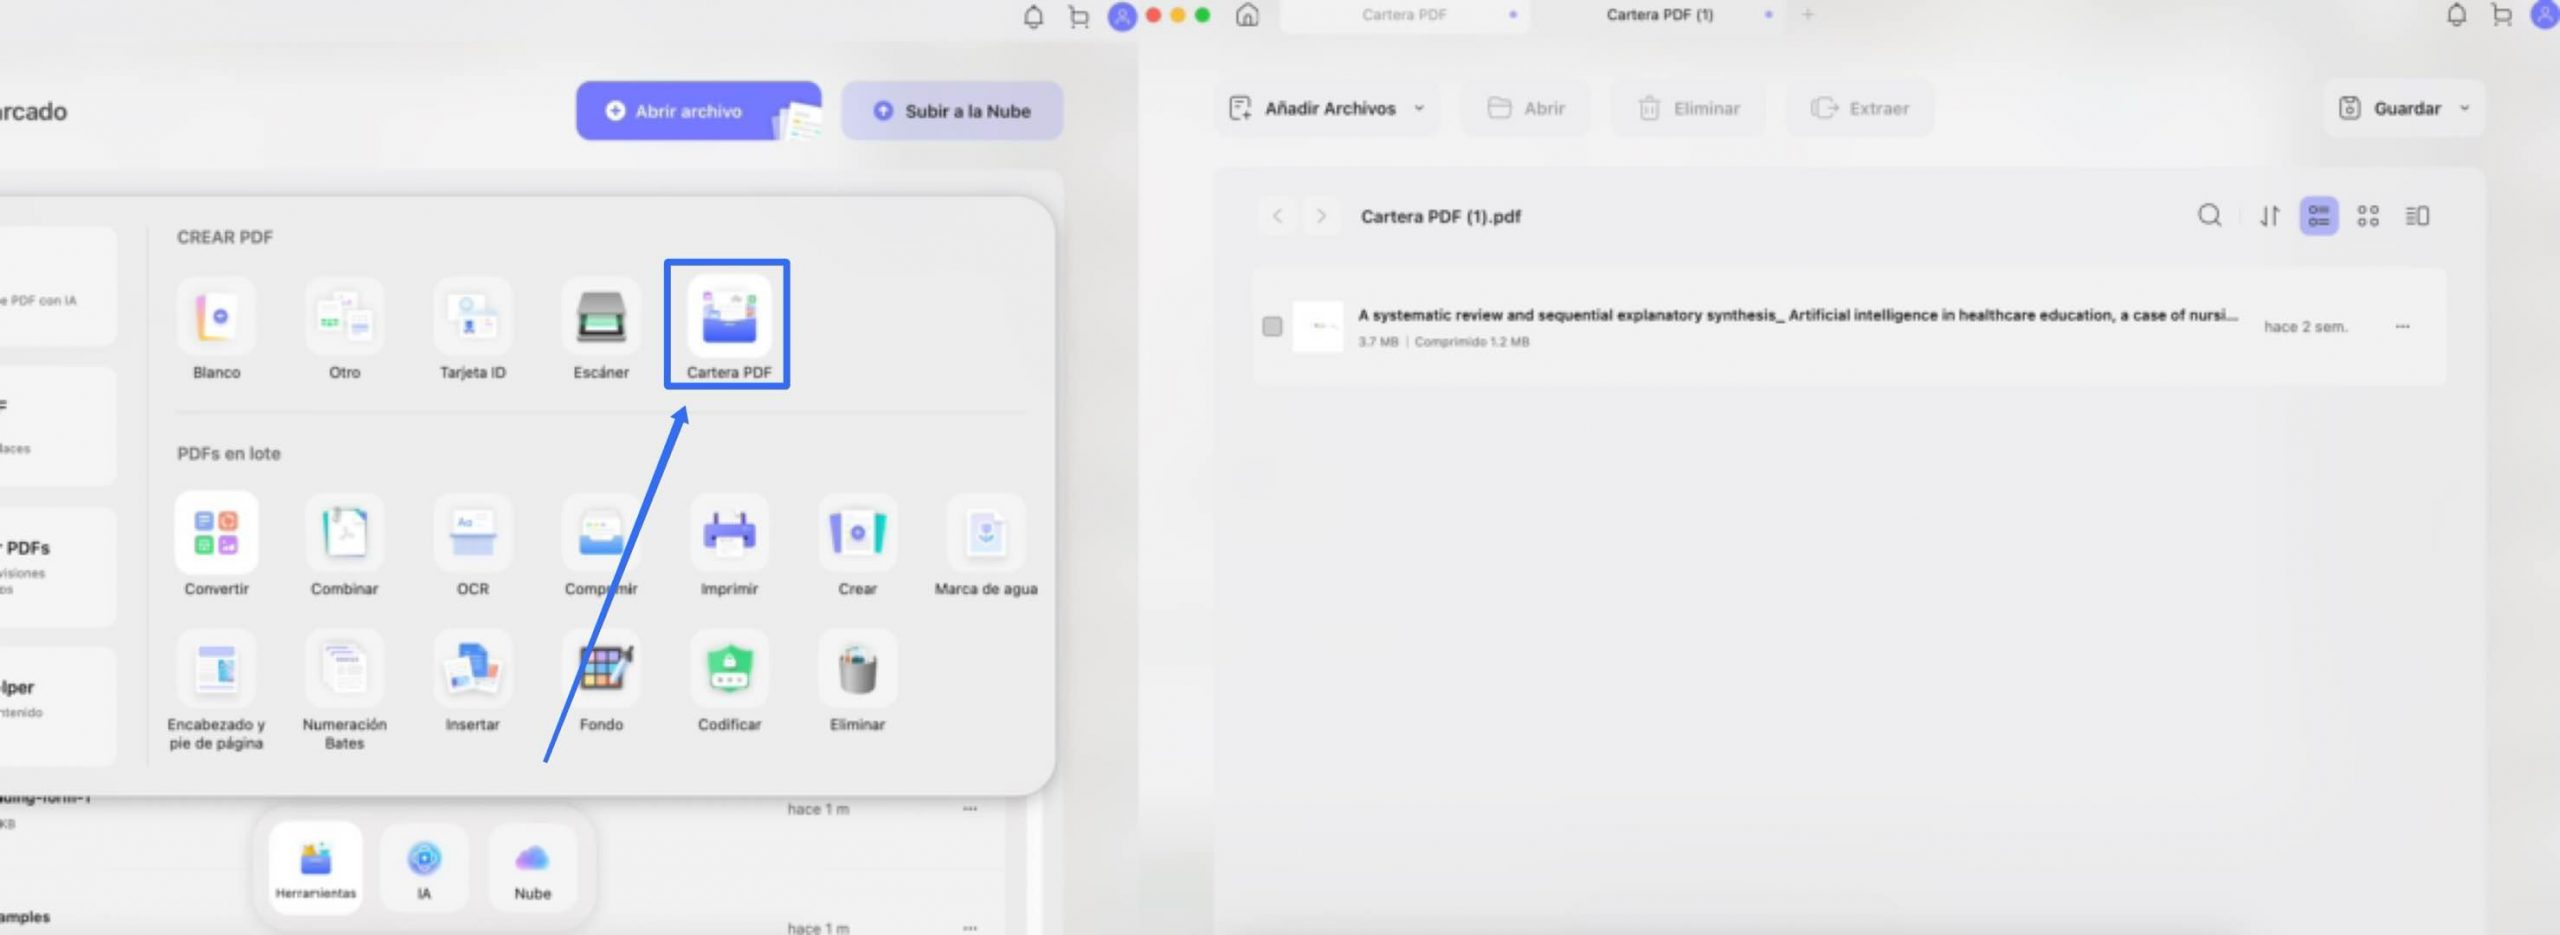Open the Guardar options dropdown
The width and height of the screenshot is (2560, 935).
pos(2465,108)
